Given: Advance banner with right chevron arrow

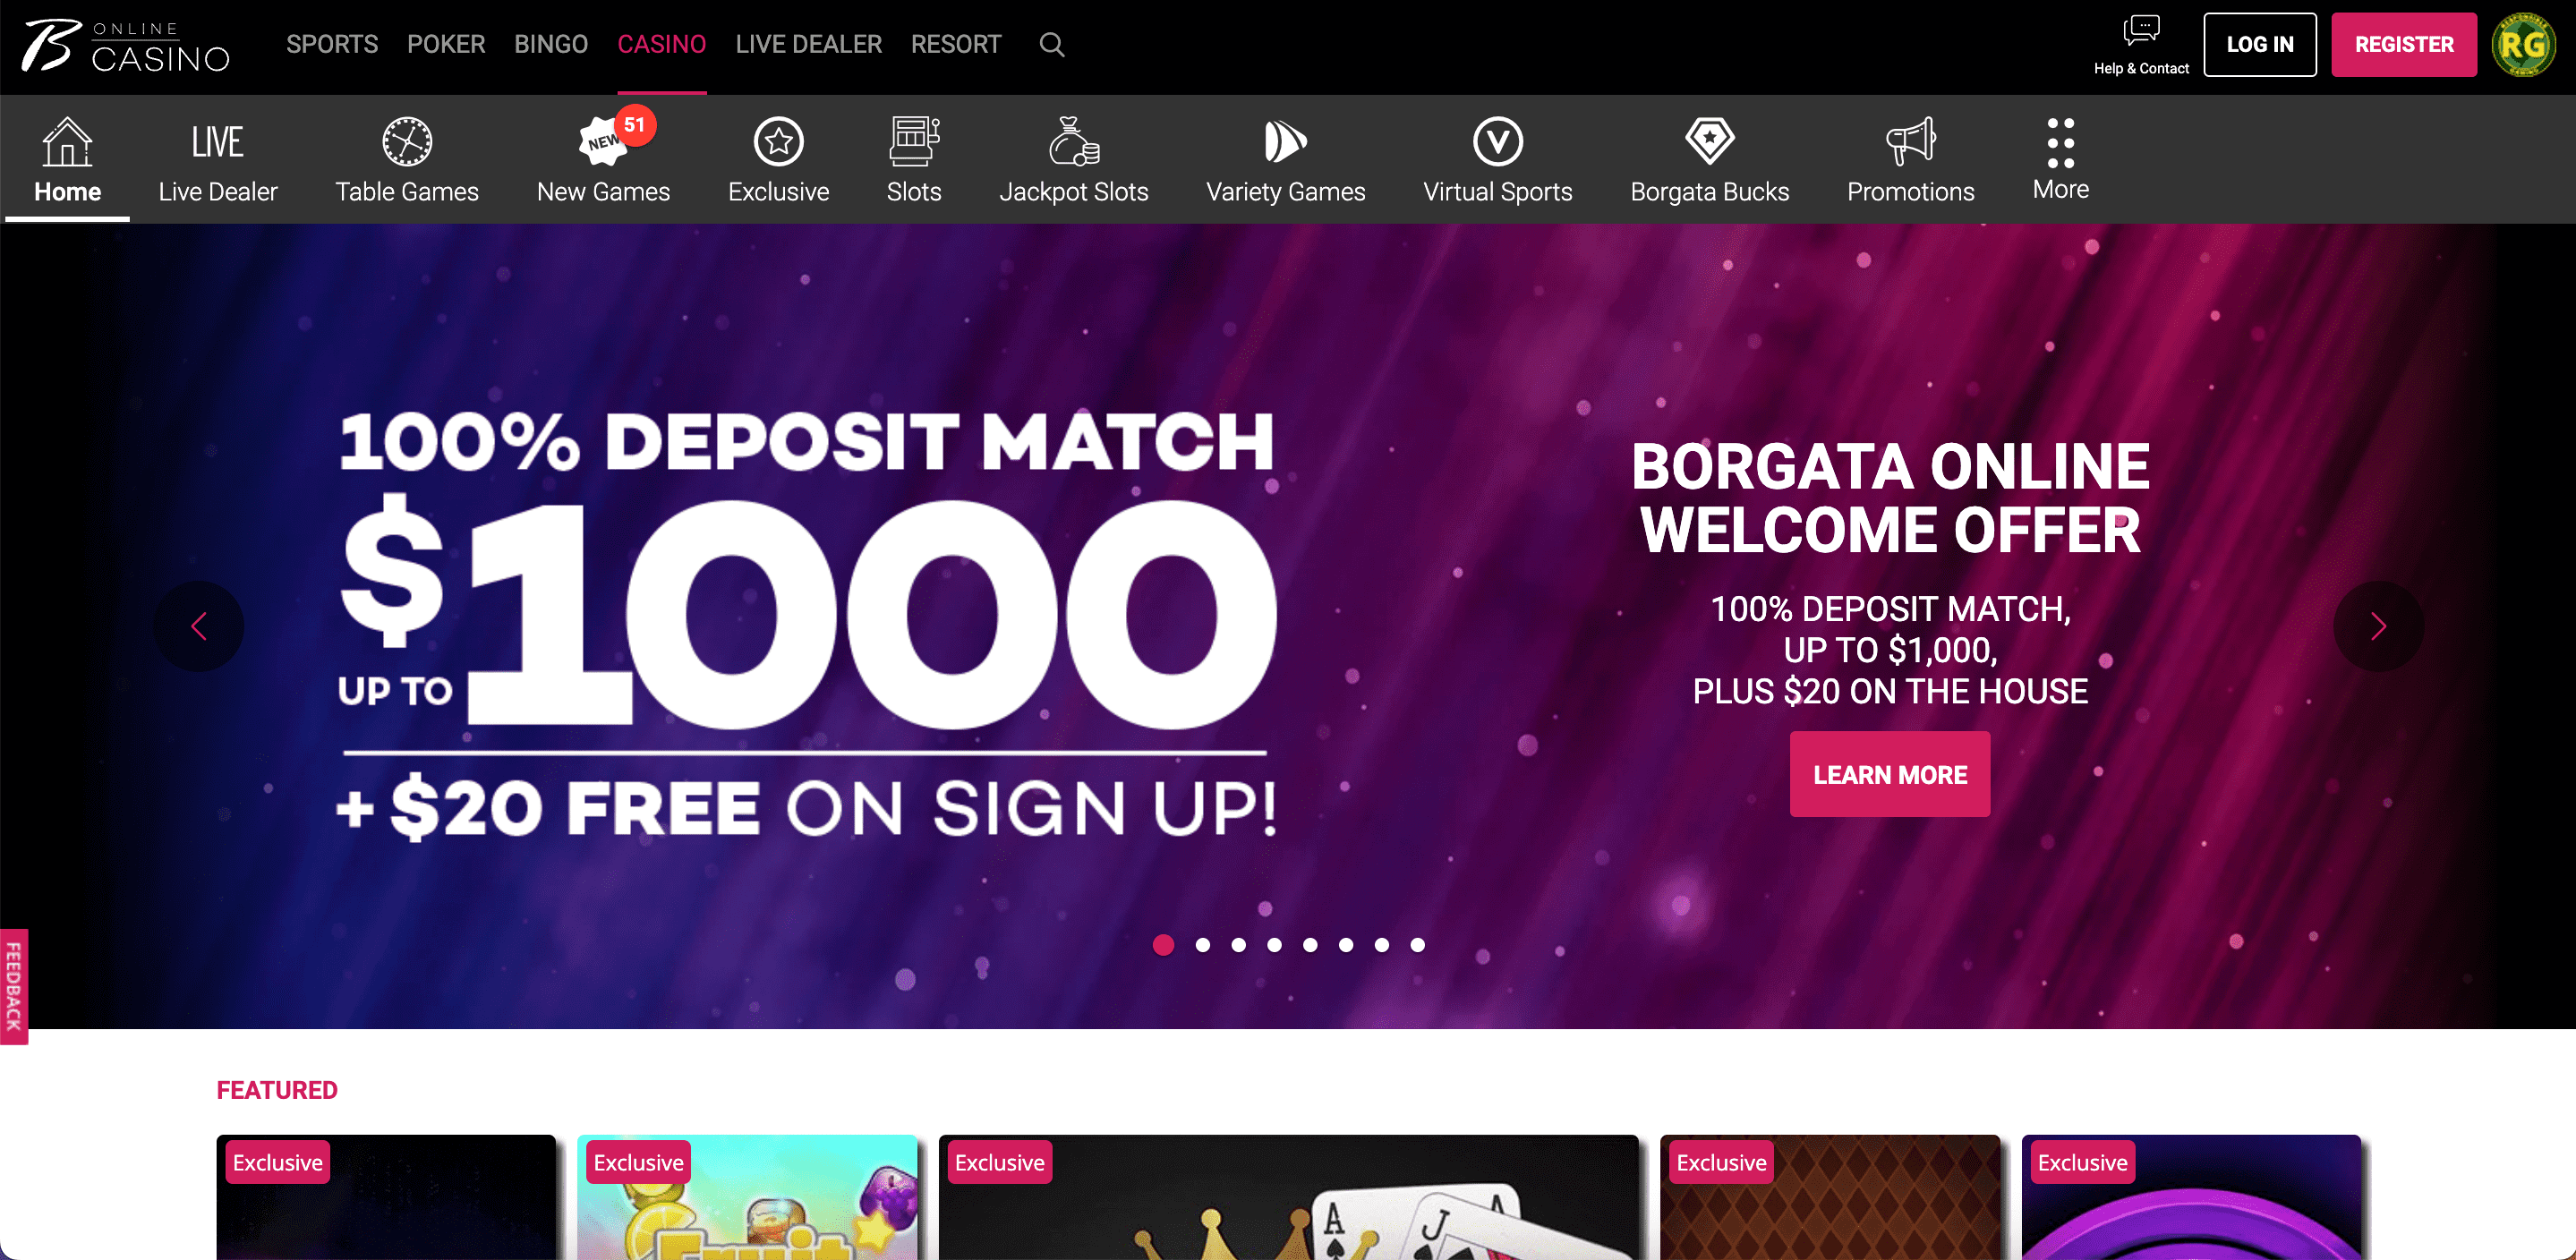Looking at the screenshot, I should click(x=2378, y=626).
